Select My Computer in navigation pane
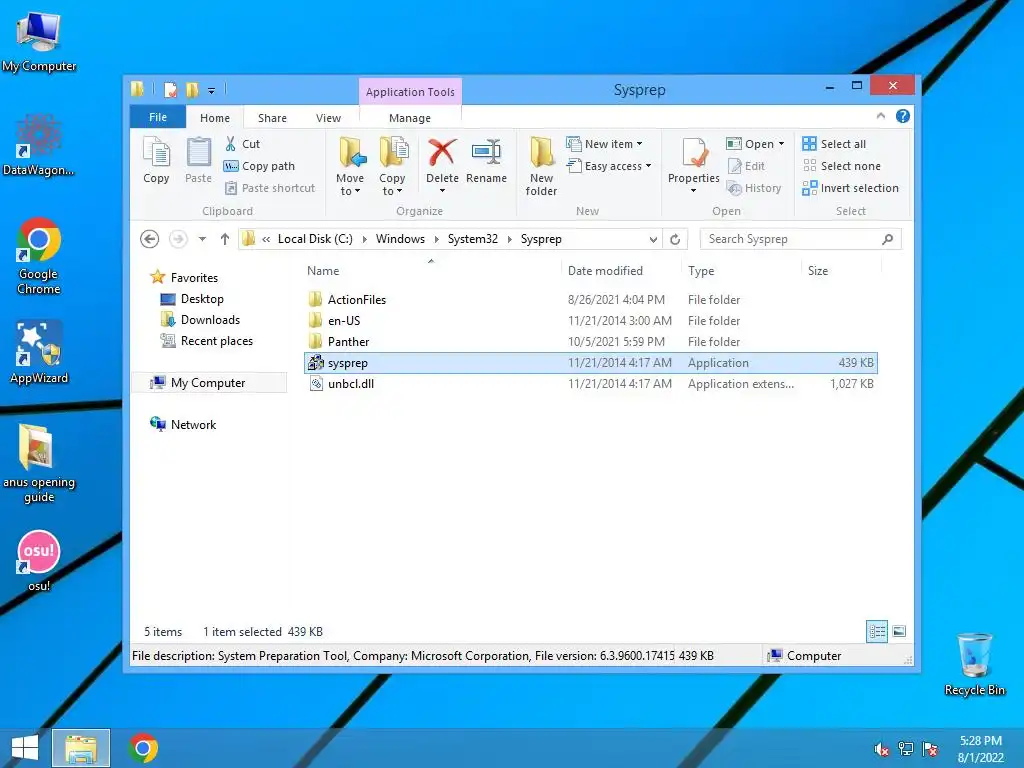Viewport: 1024px width, 768px height. click(x=208, y=383)
